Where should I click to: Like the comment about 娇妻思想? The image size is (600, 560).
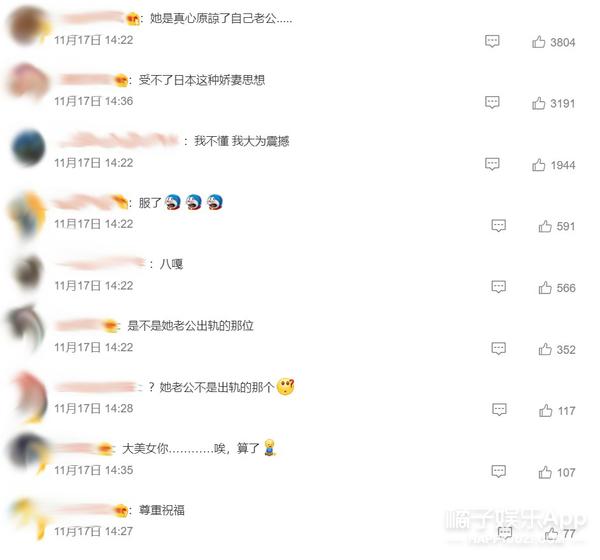(x=538, y=103)
